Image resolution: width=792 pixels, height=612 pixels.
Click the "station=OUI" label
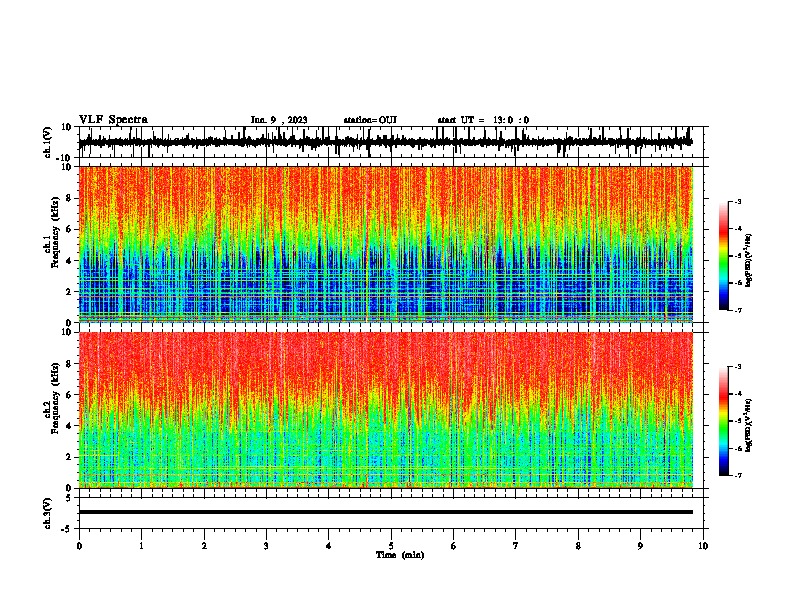click(x=370, y=120)
